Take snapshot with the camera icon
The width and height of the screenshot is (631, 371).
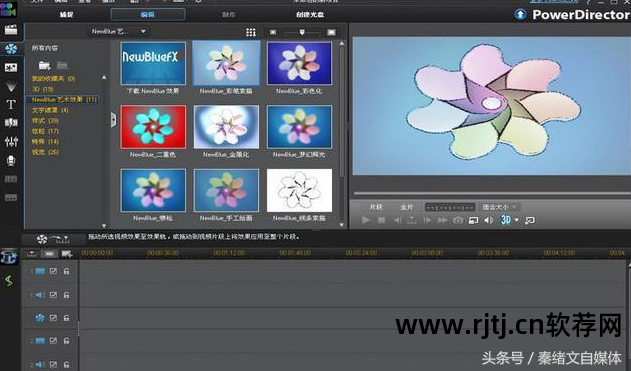click(x=458, y=221)
